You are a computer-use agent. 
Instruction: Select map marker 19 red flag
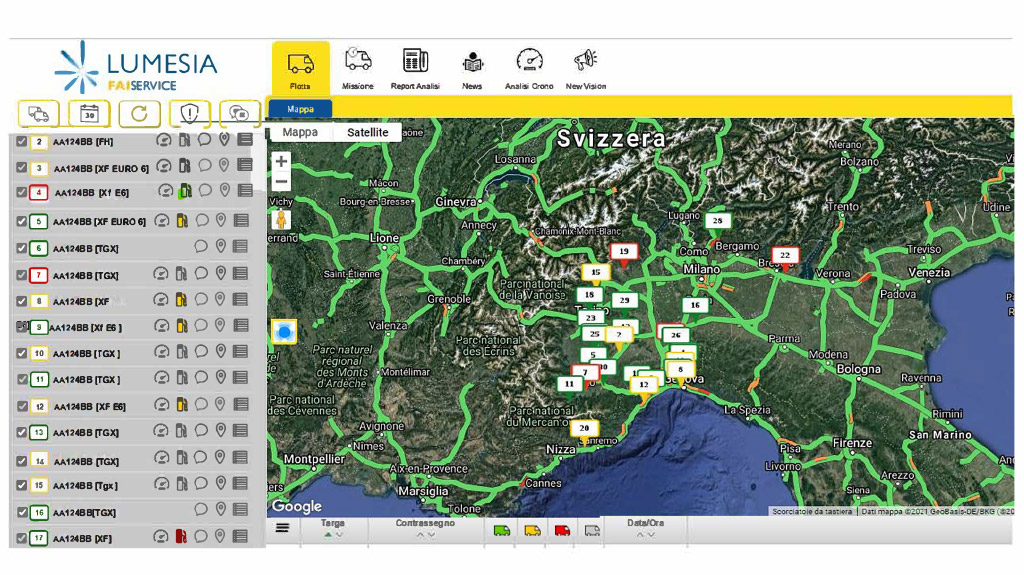[624, 252]
